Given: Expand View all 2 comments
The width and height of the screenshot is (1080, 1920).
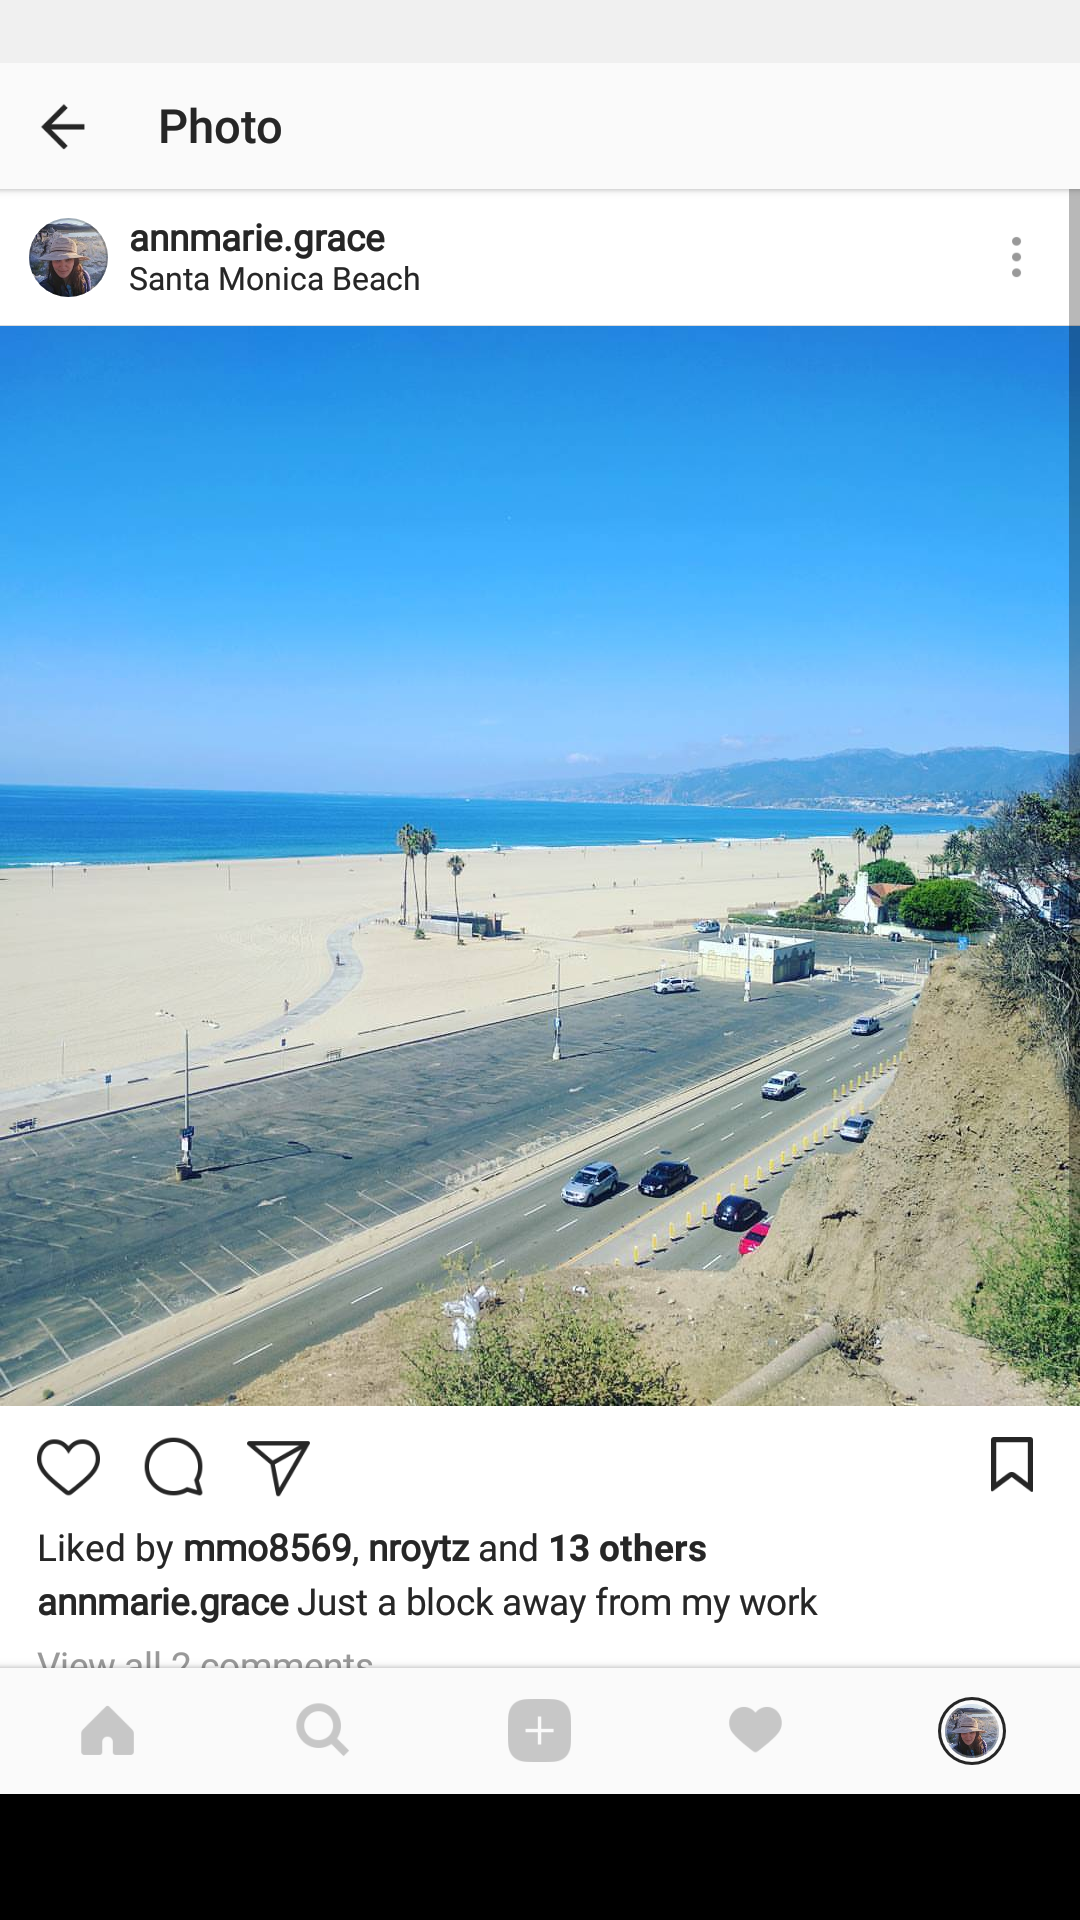Looking at the screenshot, I should [205, 1658].
